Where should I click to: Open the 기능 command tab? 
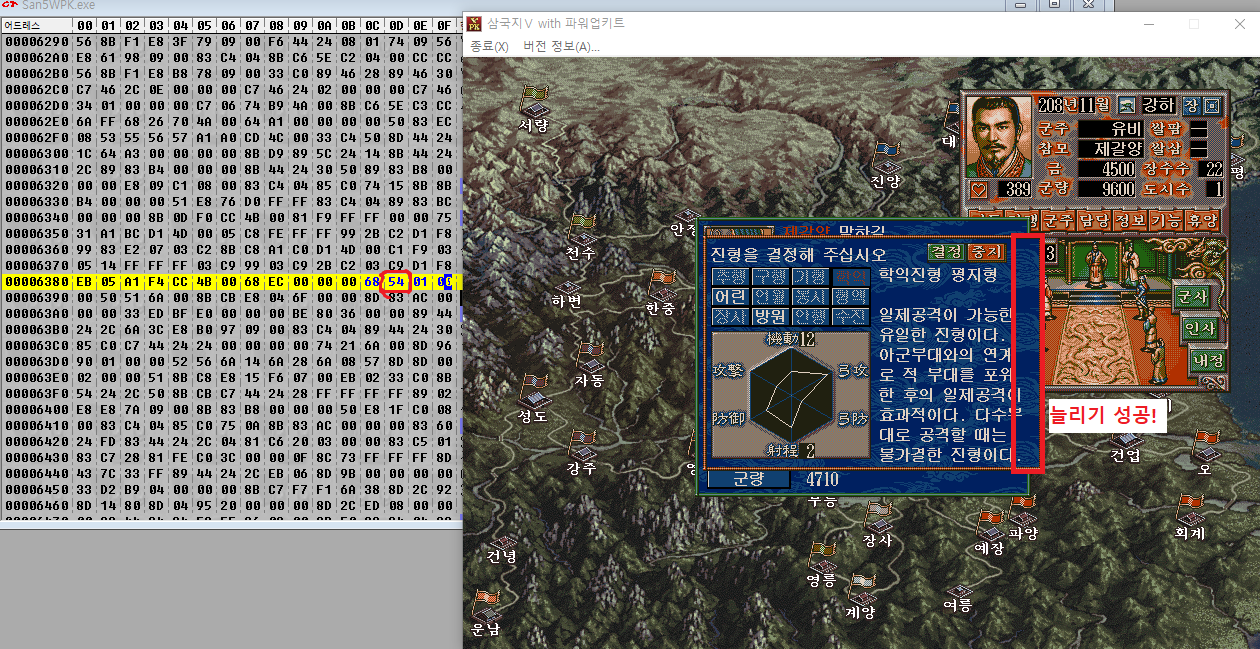(x=1168, y=220)
